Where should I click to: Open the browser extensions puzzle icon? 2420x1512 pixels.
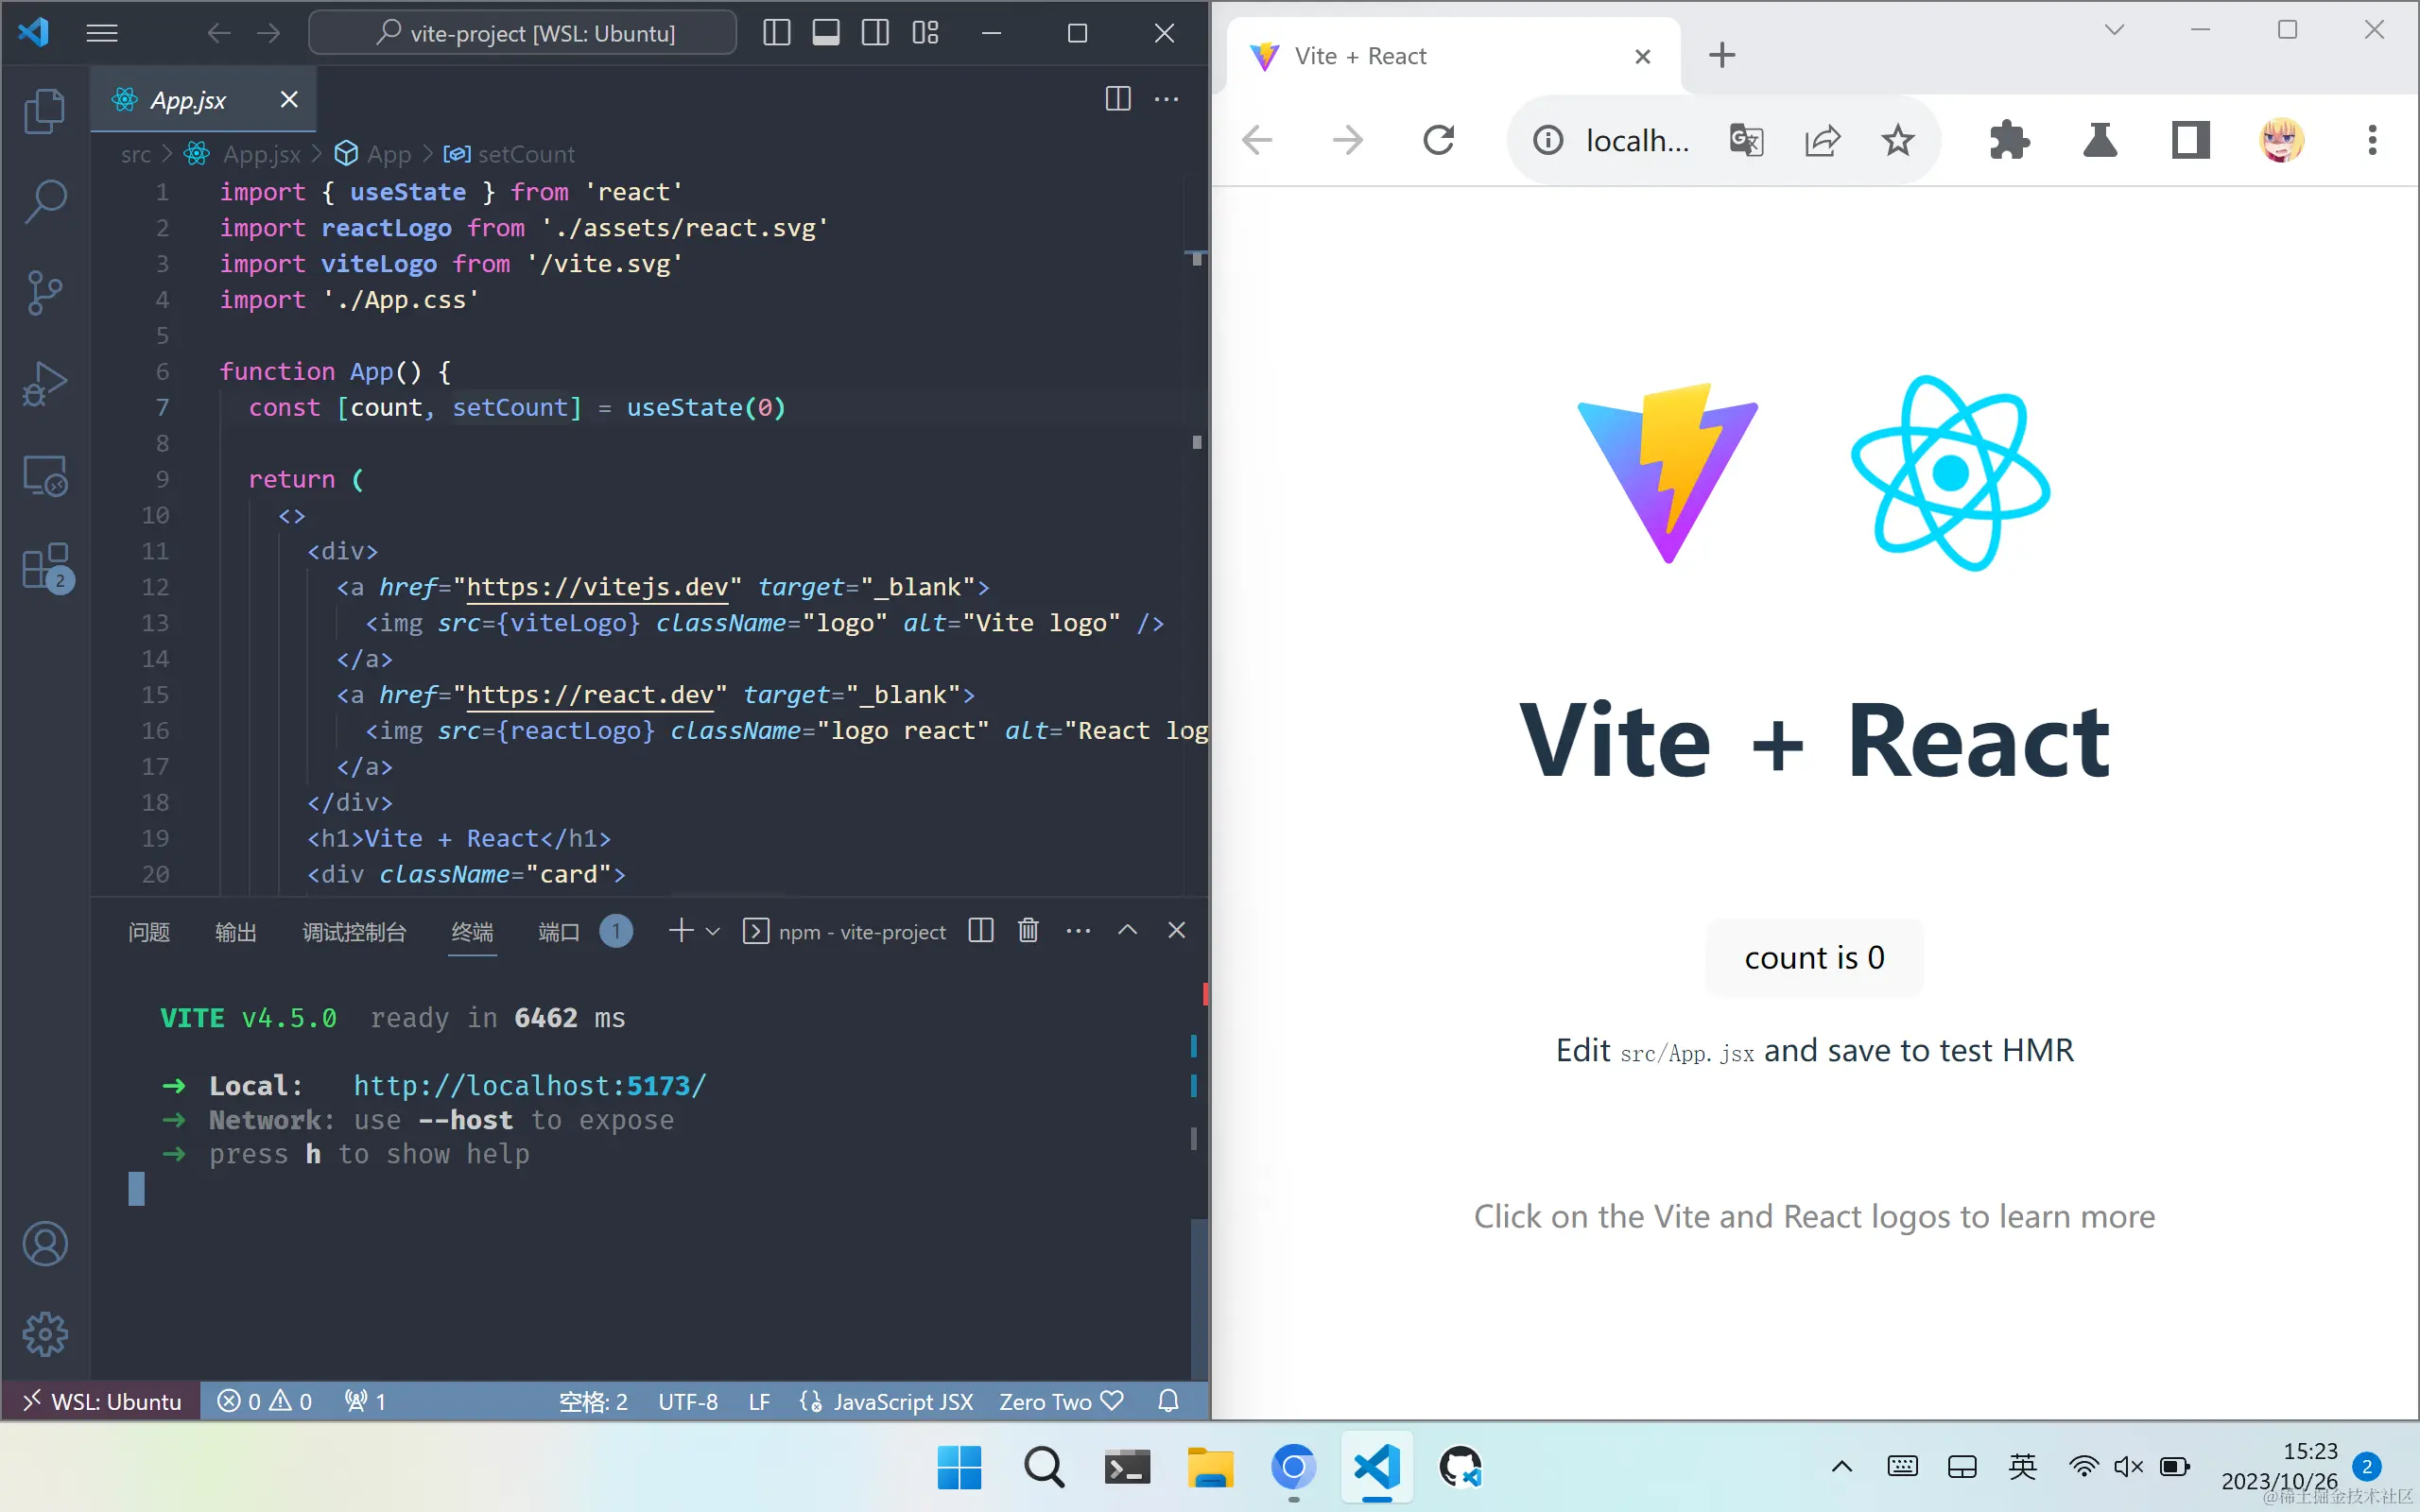(x=2009, y=140)
